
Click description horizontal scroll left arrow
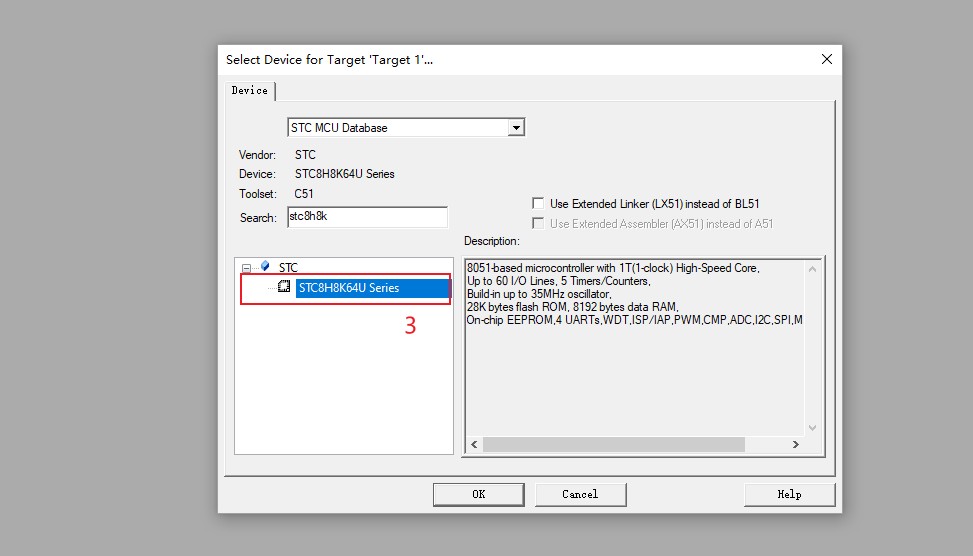tap(475, 444)
